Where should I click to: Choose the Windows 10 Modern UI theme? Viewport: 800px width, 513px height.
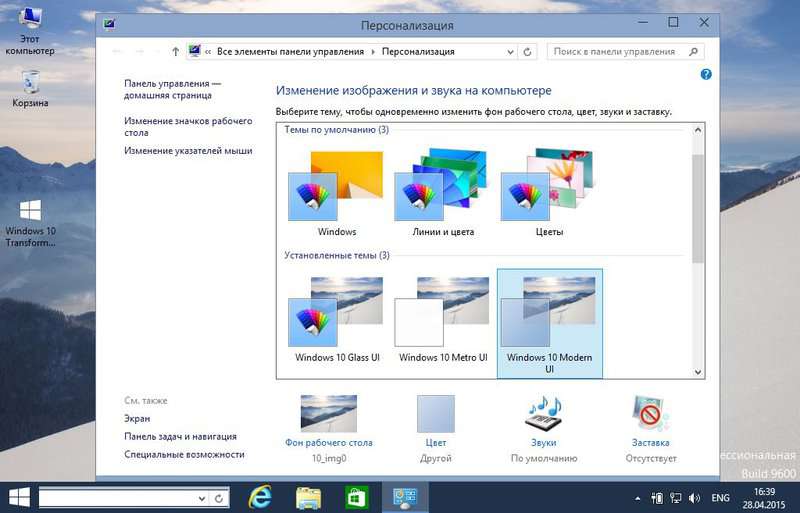[x=549, y=324]
